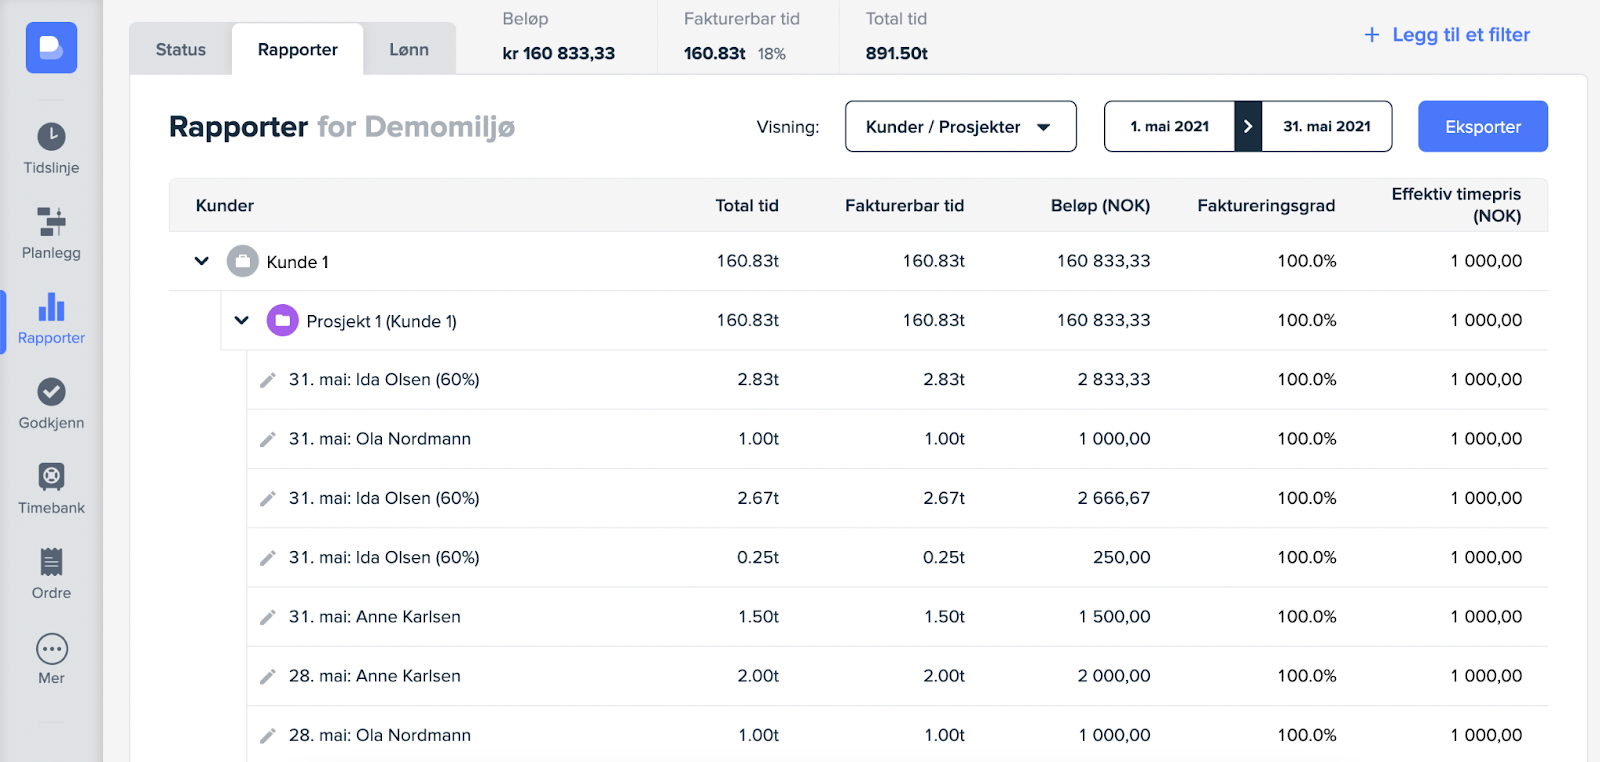This screenshot has width=1600, height=762.
Task: Switch to Status tab
Action: pyautogui.click(x=181, y=49)
